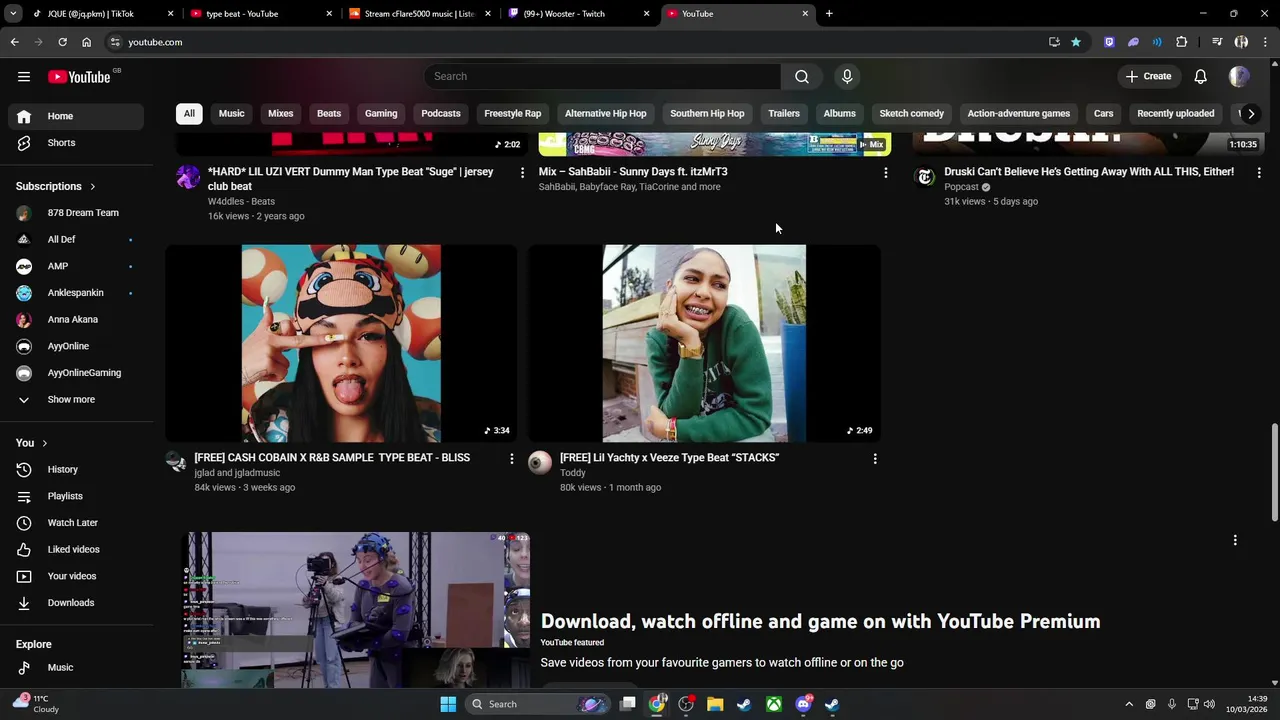Image resolution: width=1280 pixels, height=720 pixels.
Task: Focus the YouTube search box
Action: click(x=603, y=77)
